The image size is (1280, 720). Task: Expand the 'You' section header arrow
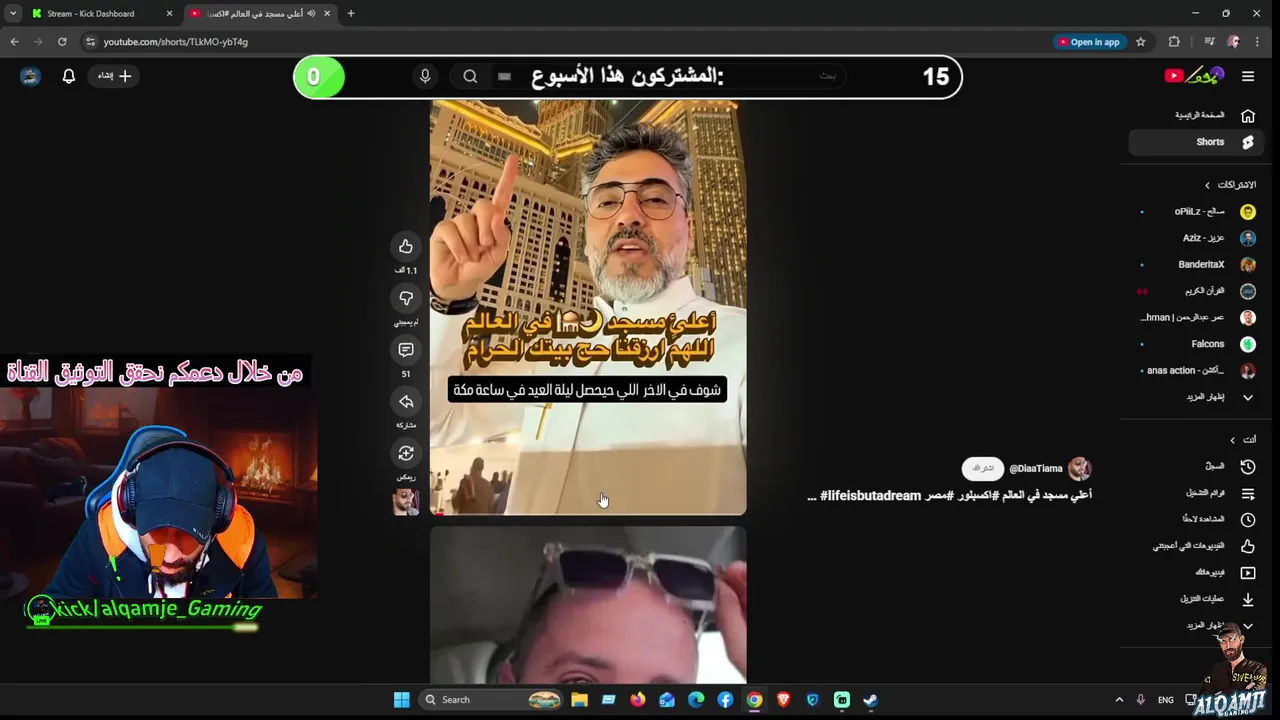[x=1232, y=440]
